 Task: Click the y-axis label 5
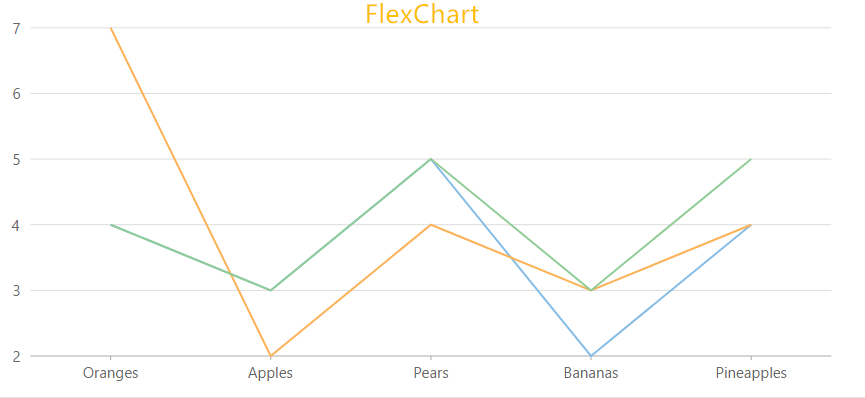[x=16, y=160]
